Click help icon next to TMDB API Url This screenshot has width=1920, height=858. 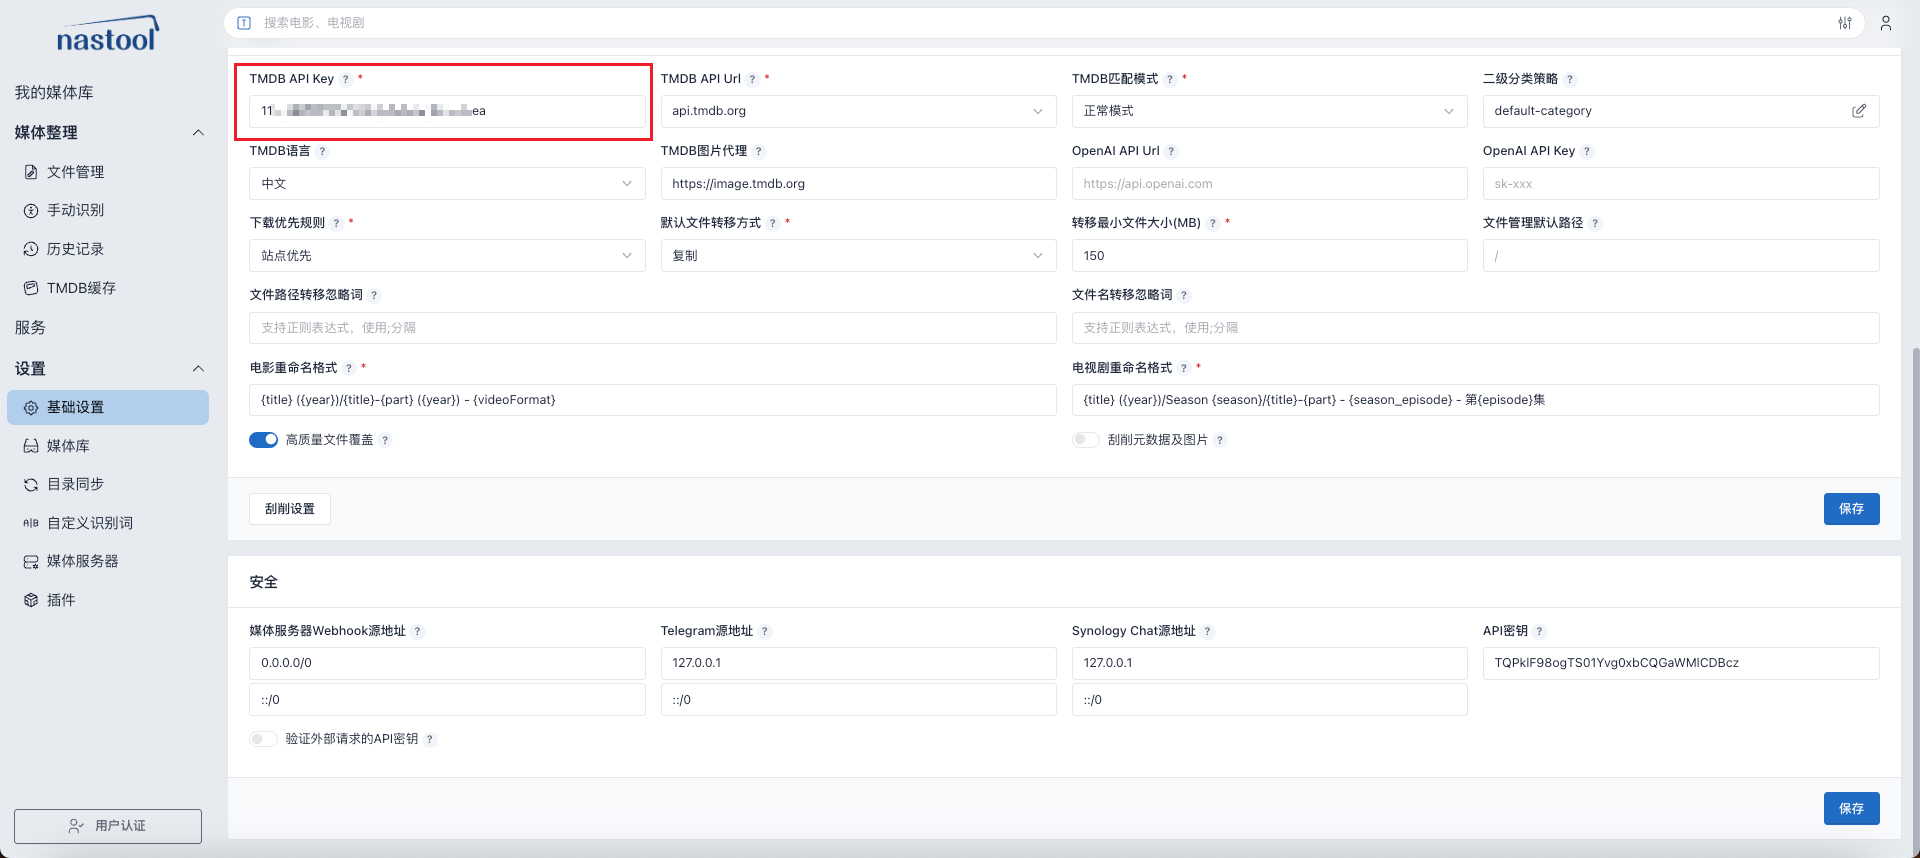click(x=753, y=79)
